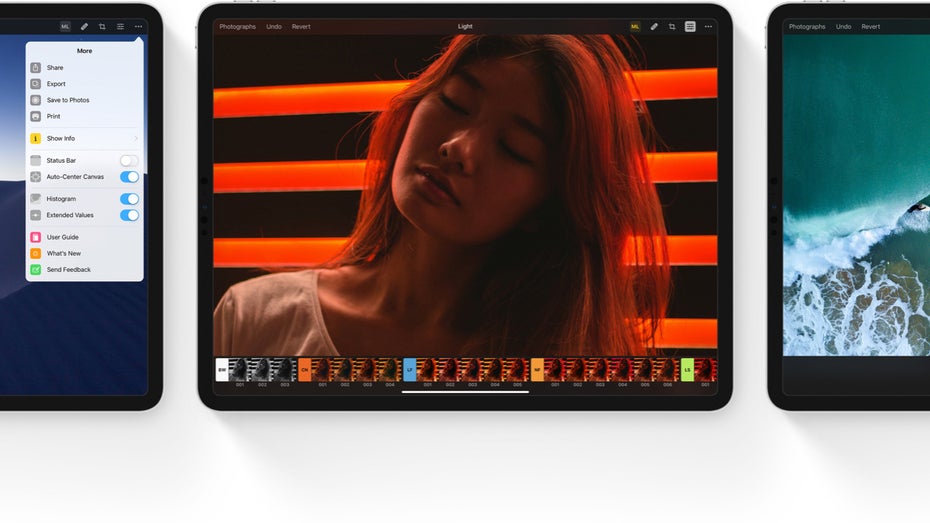This screenshot has height=523, width=930.
Task: Tap the ML Enhance icon above the portrait photo
Action: 635,27
